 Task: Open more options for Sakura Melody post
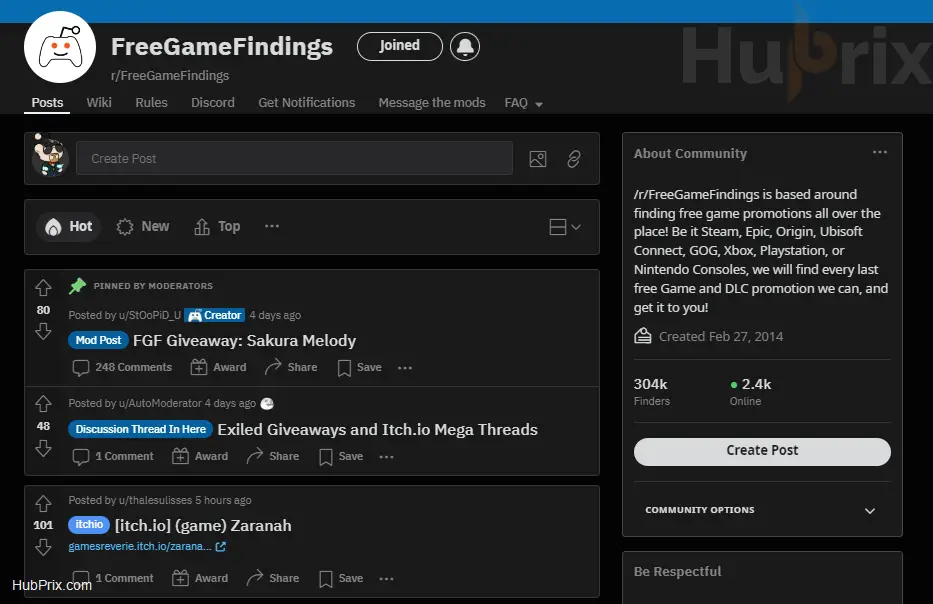[405, 368]
